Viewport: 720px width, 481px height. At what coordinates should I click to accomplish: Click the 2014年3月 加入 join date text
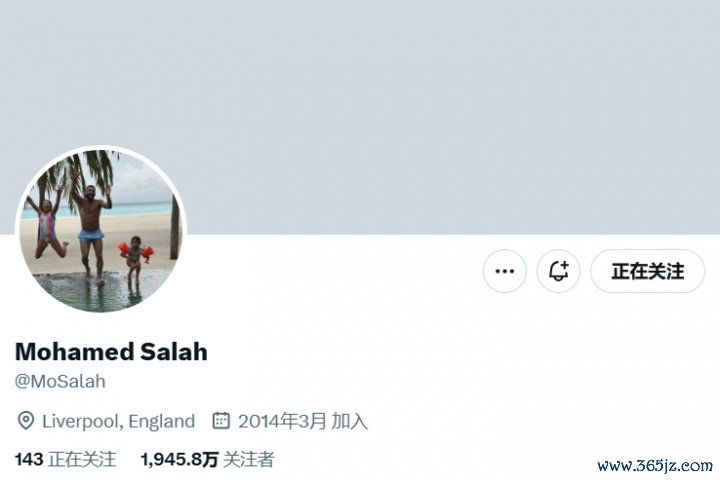(x=303, y=421)
